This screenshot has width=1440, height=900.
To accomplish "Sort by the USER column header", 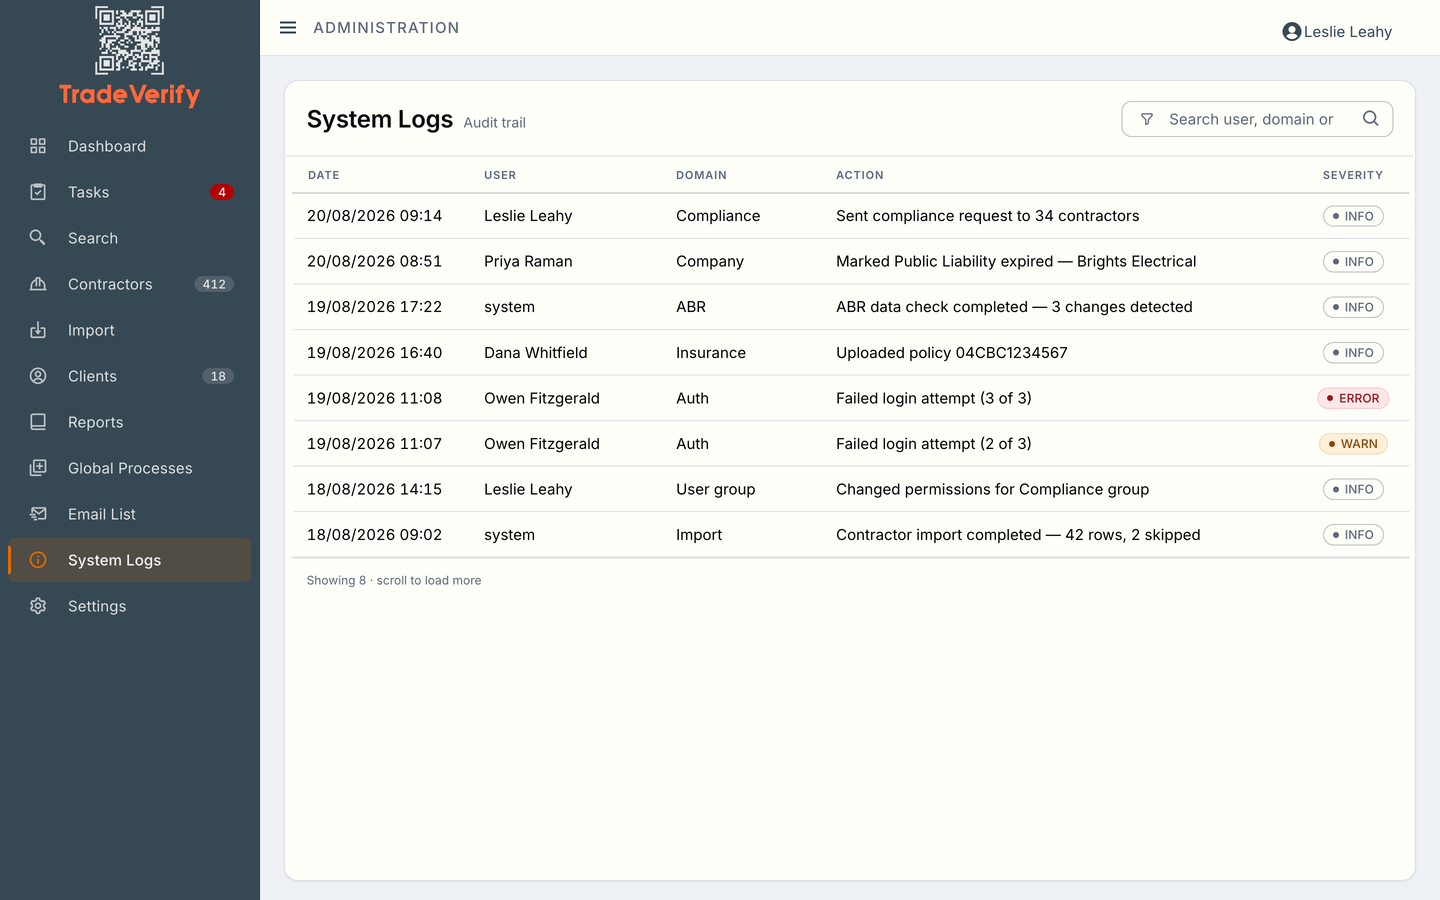I will click(500, 175).
